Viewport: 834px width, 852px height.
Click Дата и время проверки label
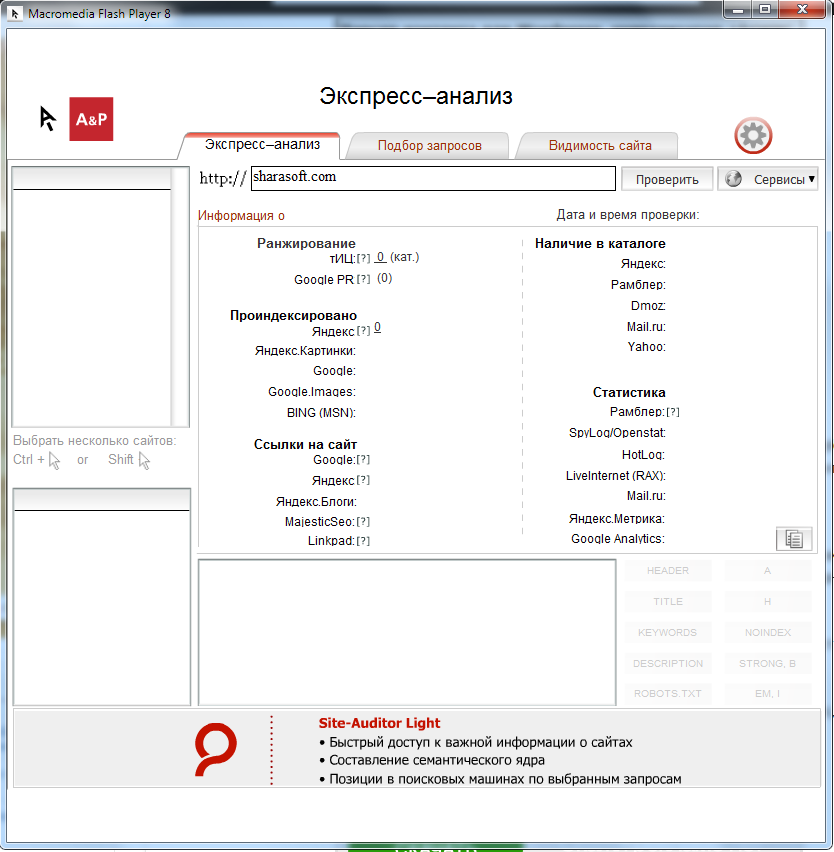click(628, 215)
